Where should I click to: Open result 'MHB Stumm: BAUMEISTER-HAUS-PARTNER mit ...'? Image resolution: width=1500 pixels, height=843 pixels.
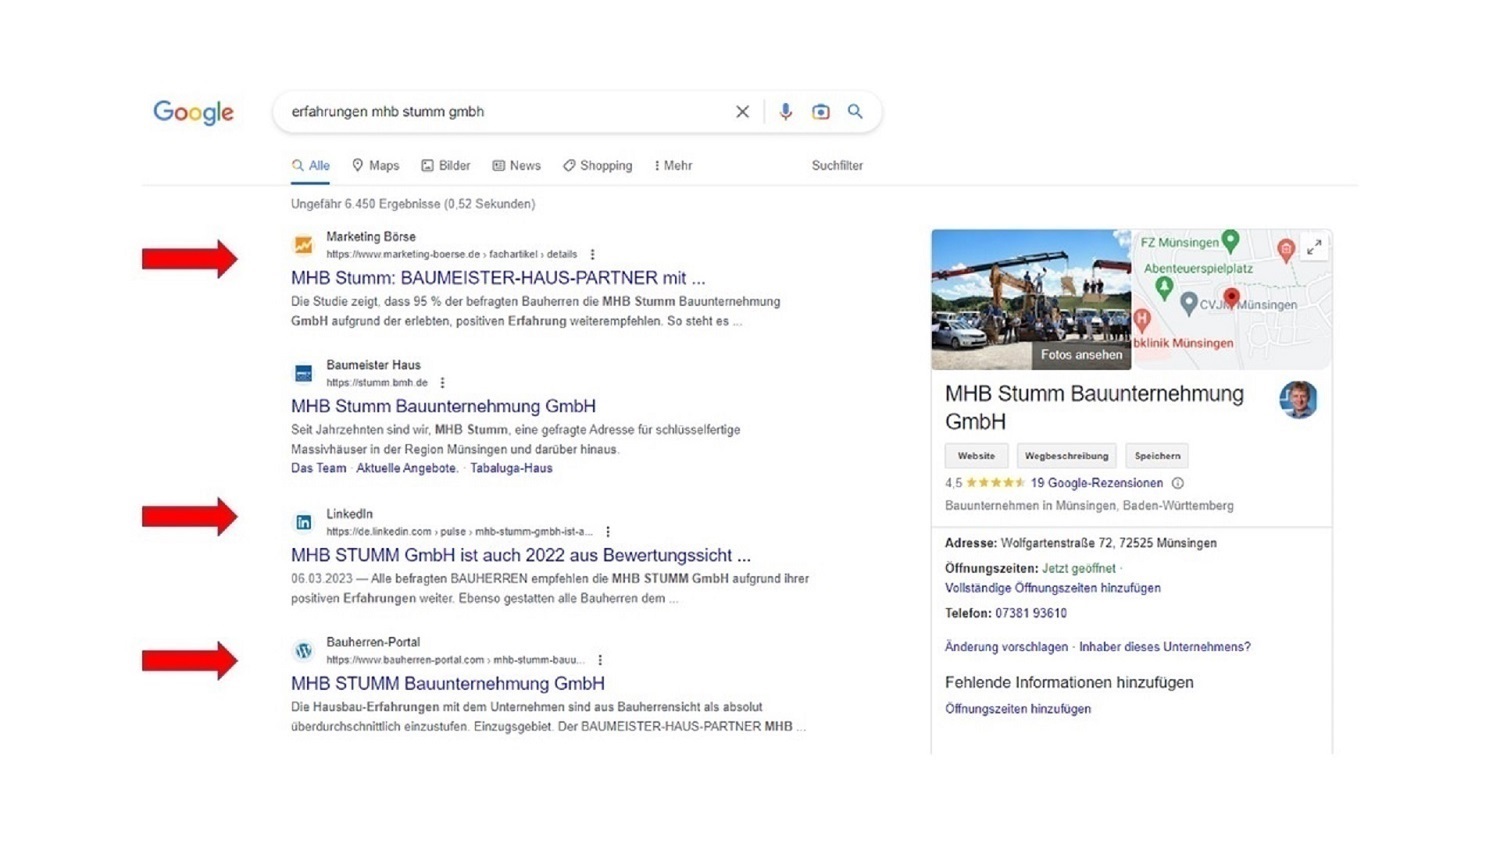click(498, 278)
